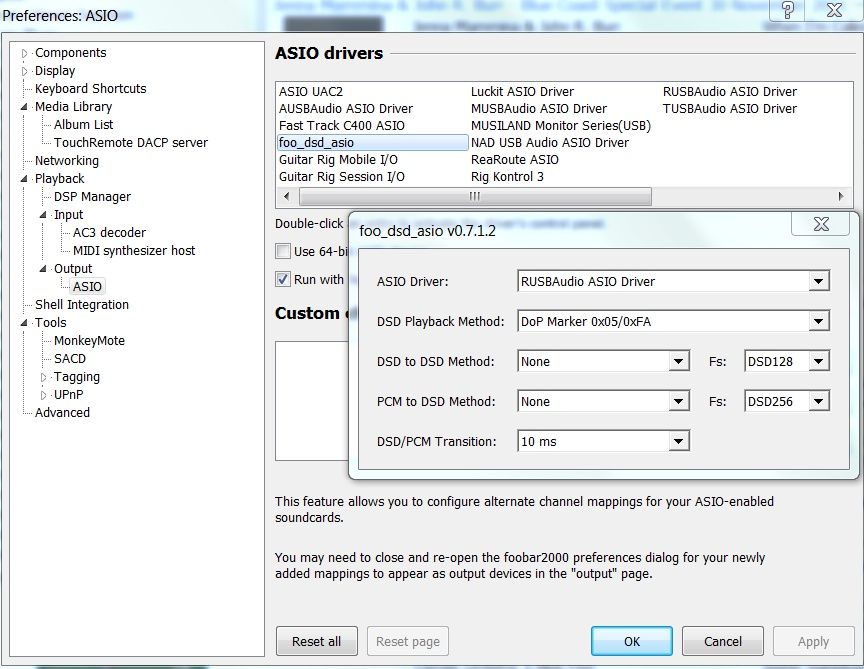Collapse the Tools tree node
This screenshot has width=864, height=669.
24,323
